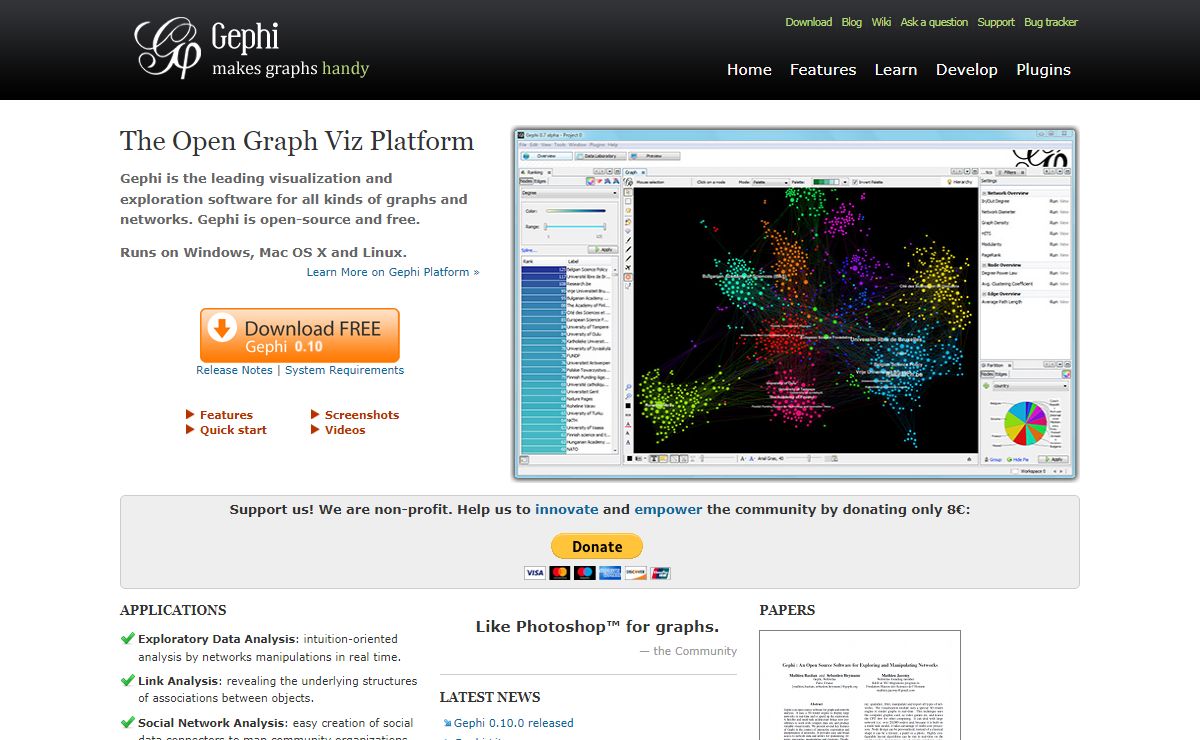Click the Mastercard icon below Donate
The height and width of the screenshot is (740, 1200).
[560, 573]
